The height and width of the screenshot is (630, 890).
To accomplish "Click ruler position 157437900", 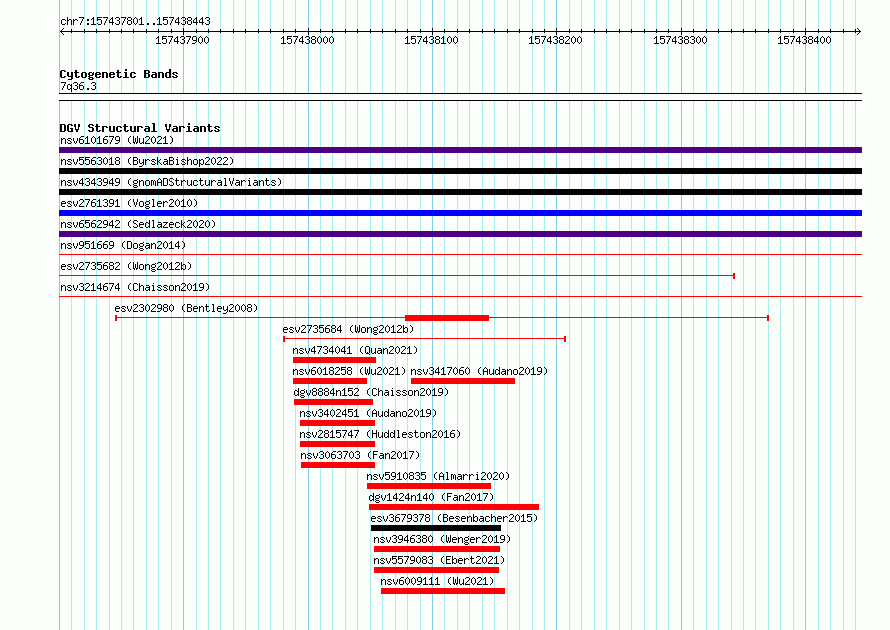I will pyautogui.click(x=182, y=40).
